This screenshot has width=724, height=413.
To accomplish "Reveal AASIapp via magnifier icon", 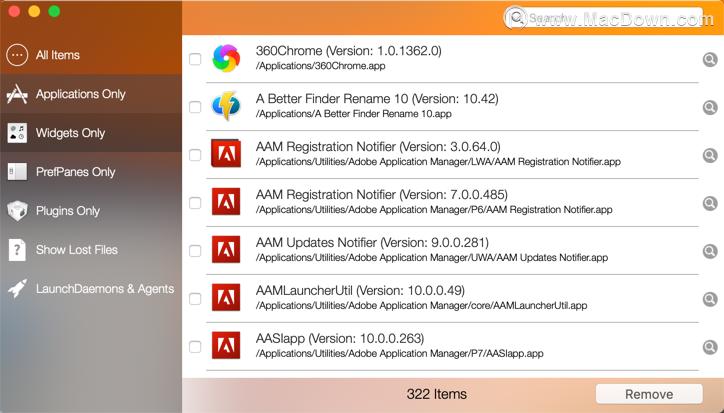I will 710,347.
